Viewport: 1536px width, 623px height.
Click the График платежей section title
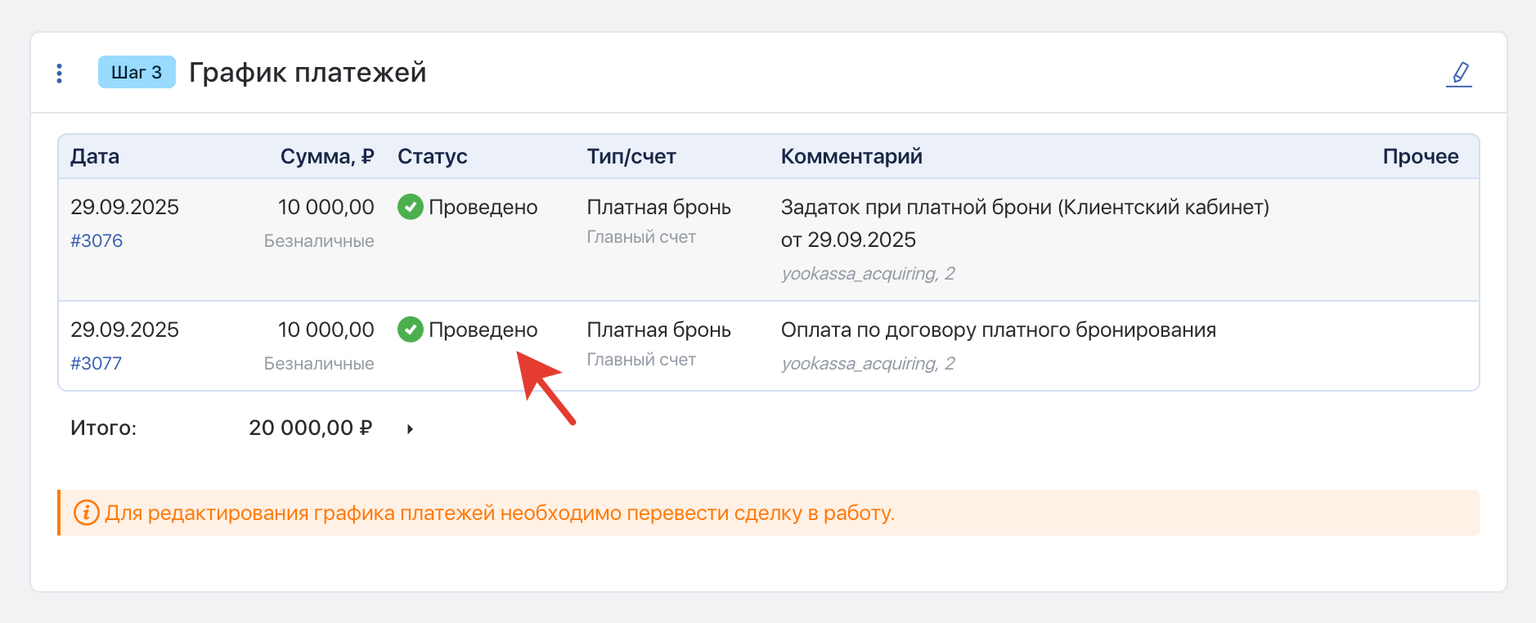(x=307, y=73)
